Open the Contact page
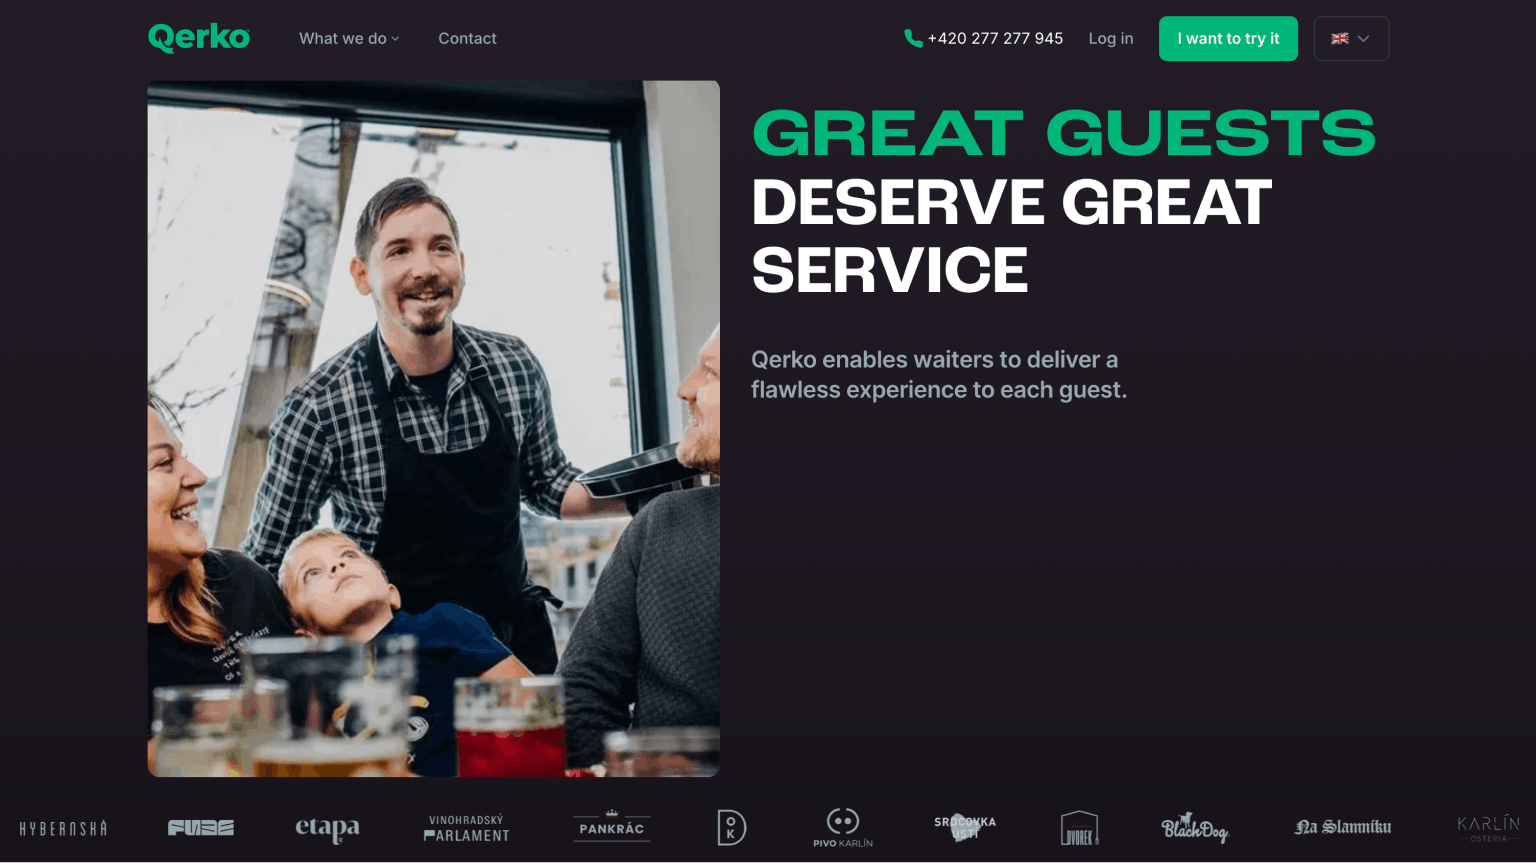The width and height of the screenshot is (1536, 868). 467,38
